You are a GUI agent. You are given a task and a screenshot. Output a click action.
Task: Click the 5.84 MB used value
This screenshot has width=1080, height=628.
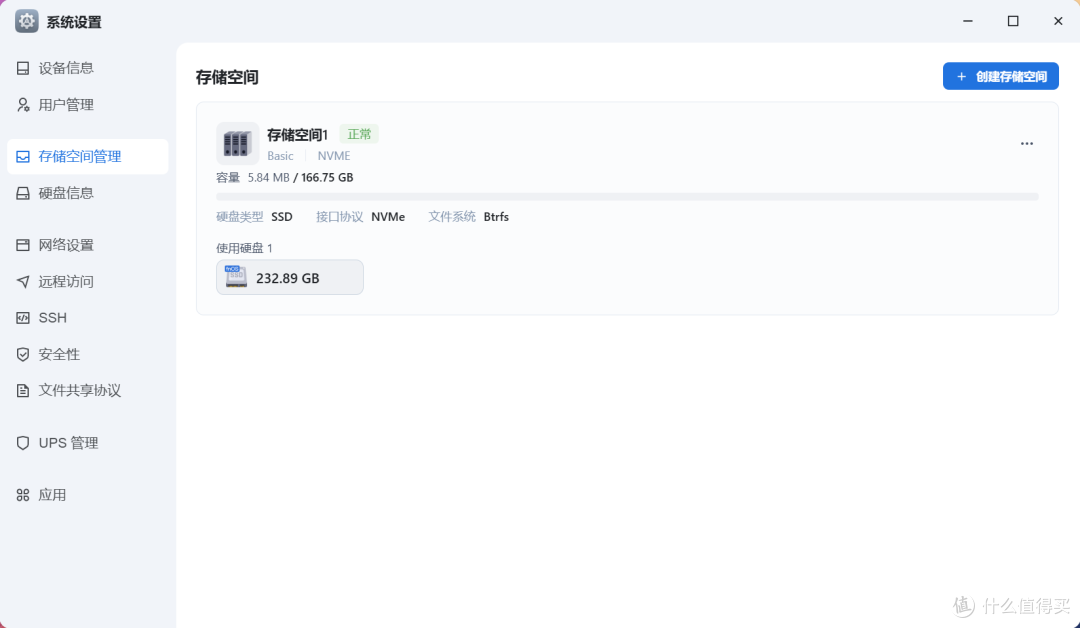tap(269, 178)
